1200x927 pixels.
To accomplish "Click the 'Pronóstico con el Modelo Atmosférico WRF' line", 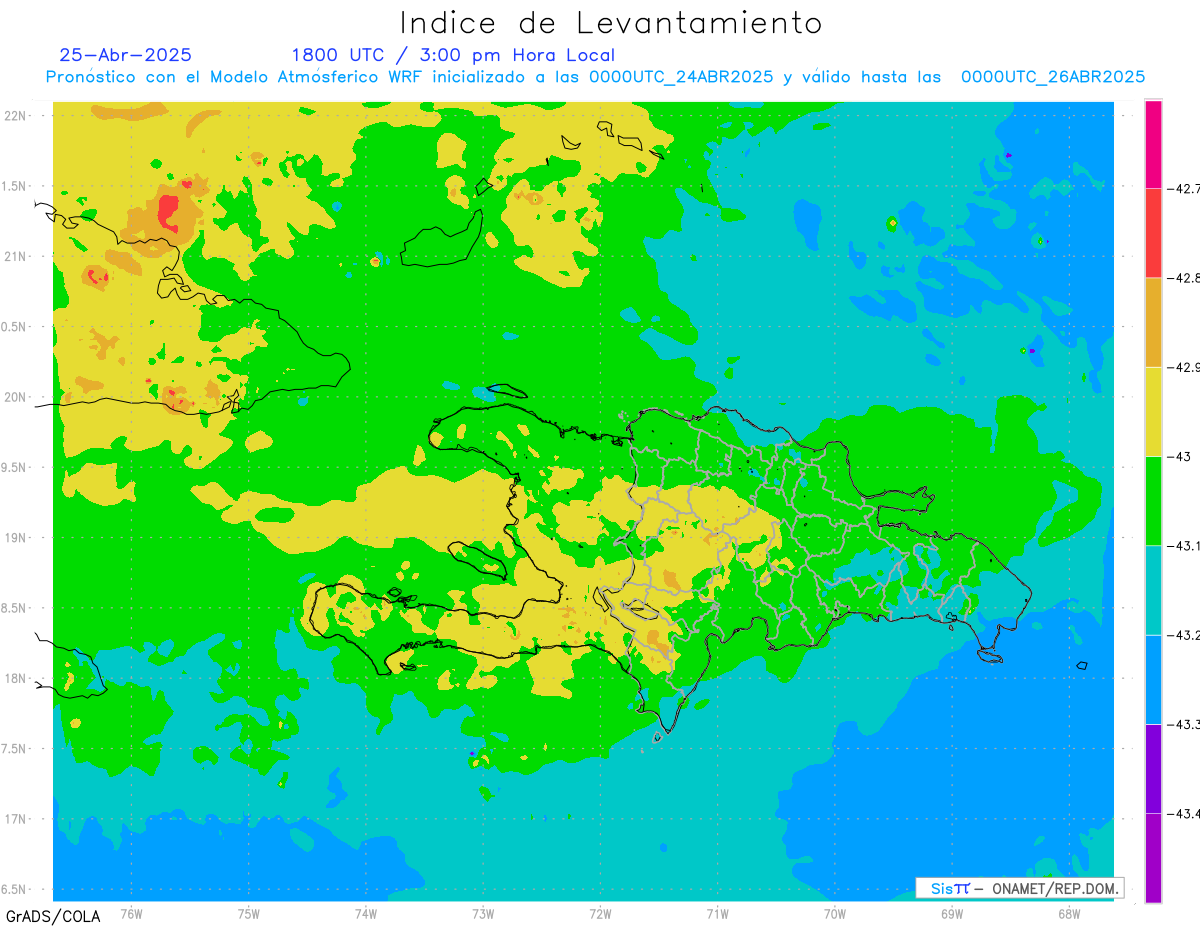I will click(x=596, y=77).
